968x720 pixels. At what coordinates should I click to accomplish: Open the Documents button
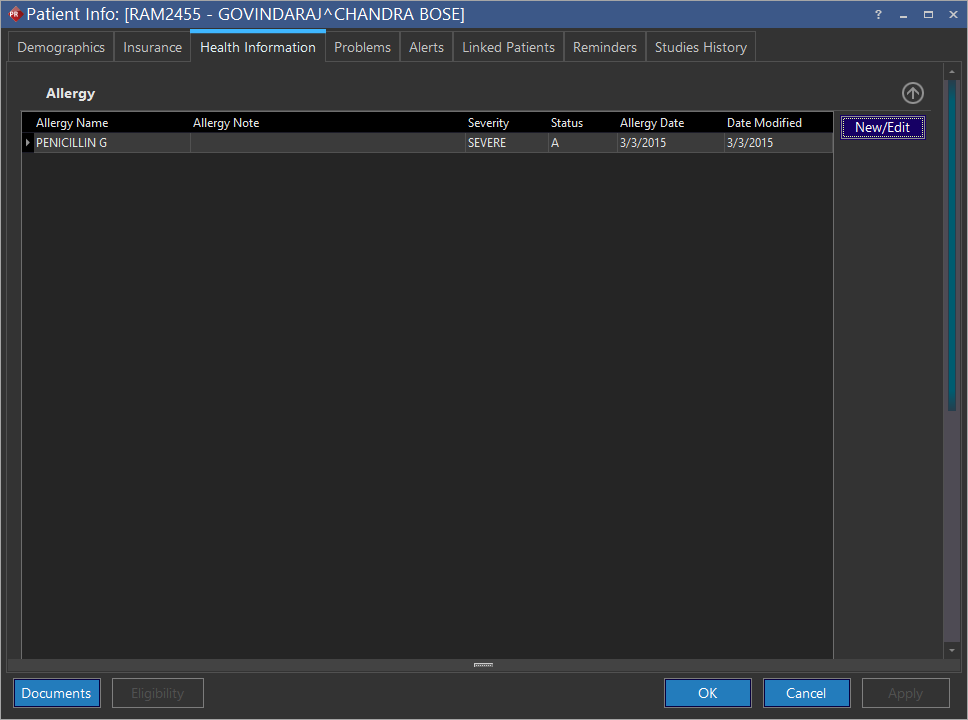coord(57,693)
